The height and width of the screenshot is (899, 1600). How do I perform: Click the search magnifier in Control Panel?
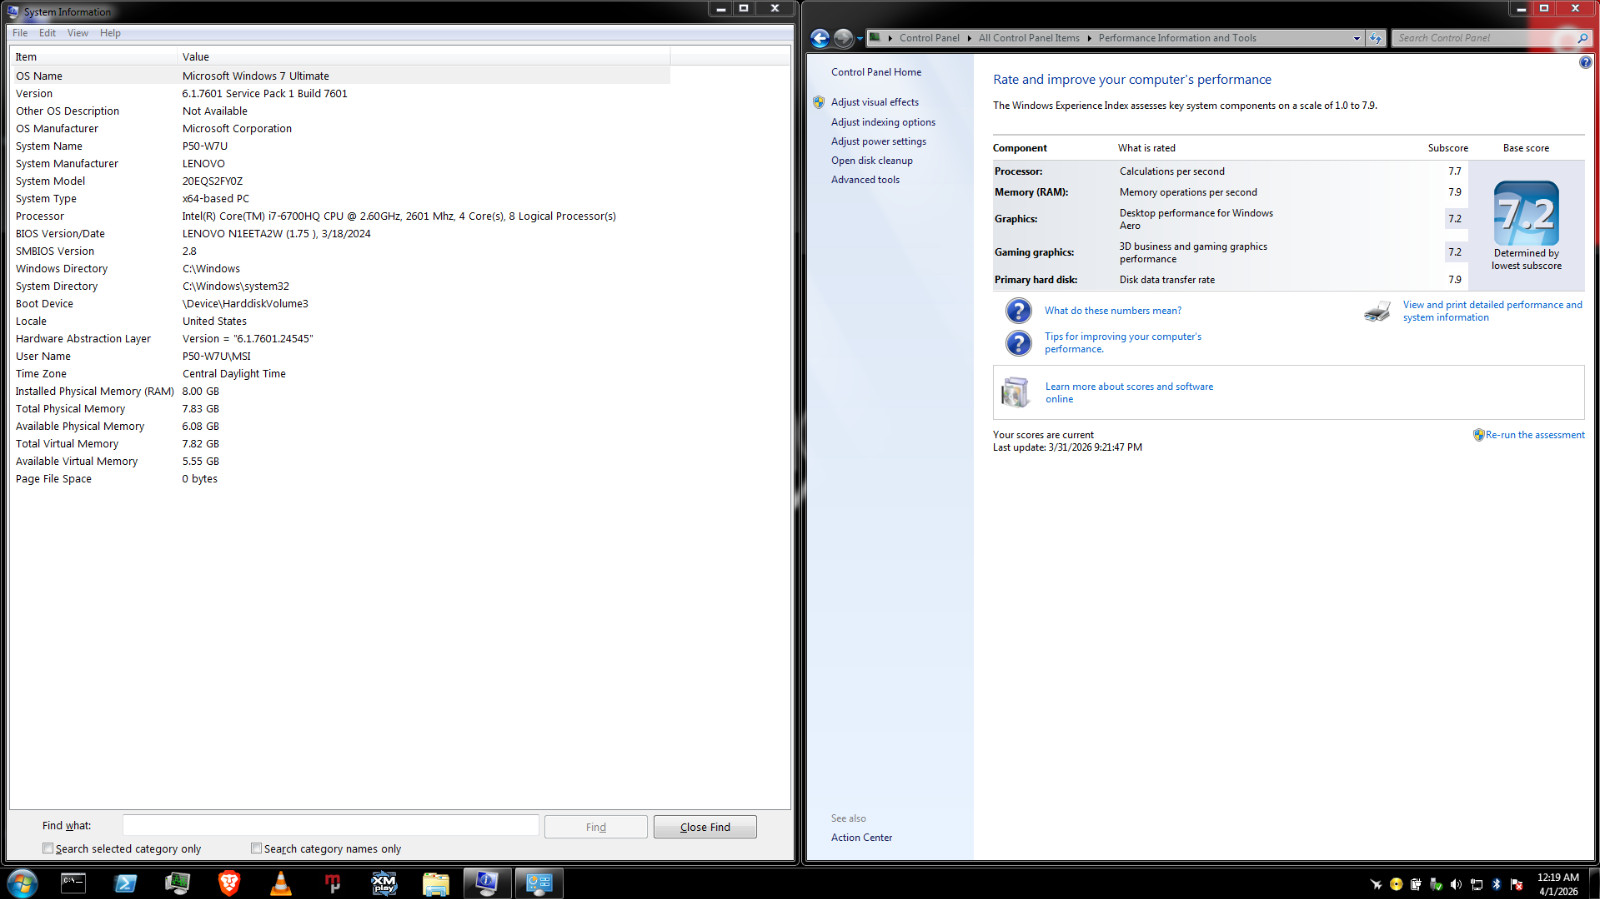tap(1582, 38)
